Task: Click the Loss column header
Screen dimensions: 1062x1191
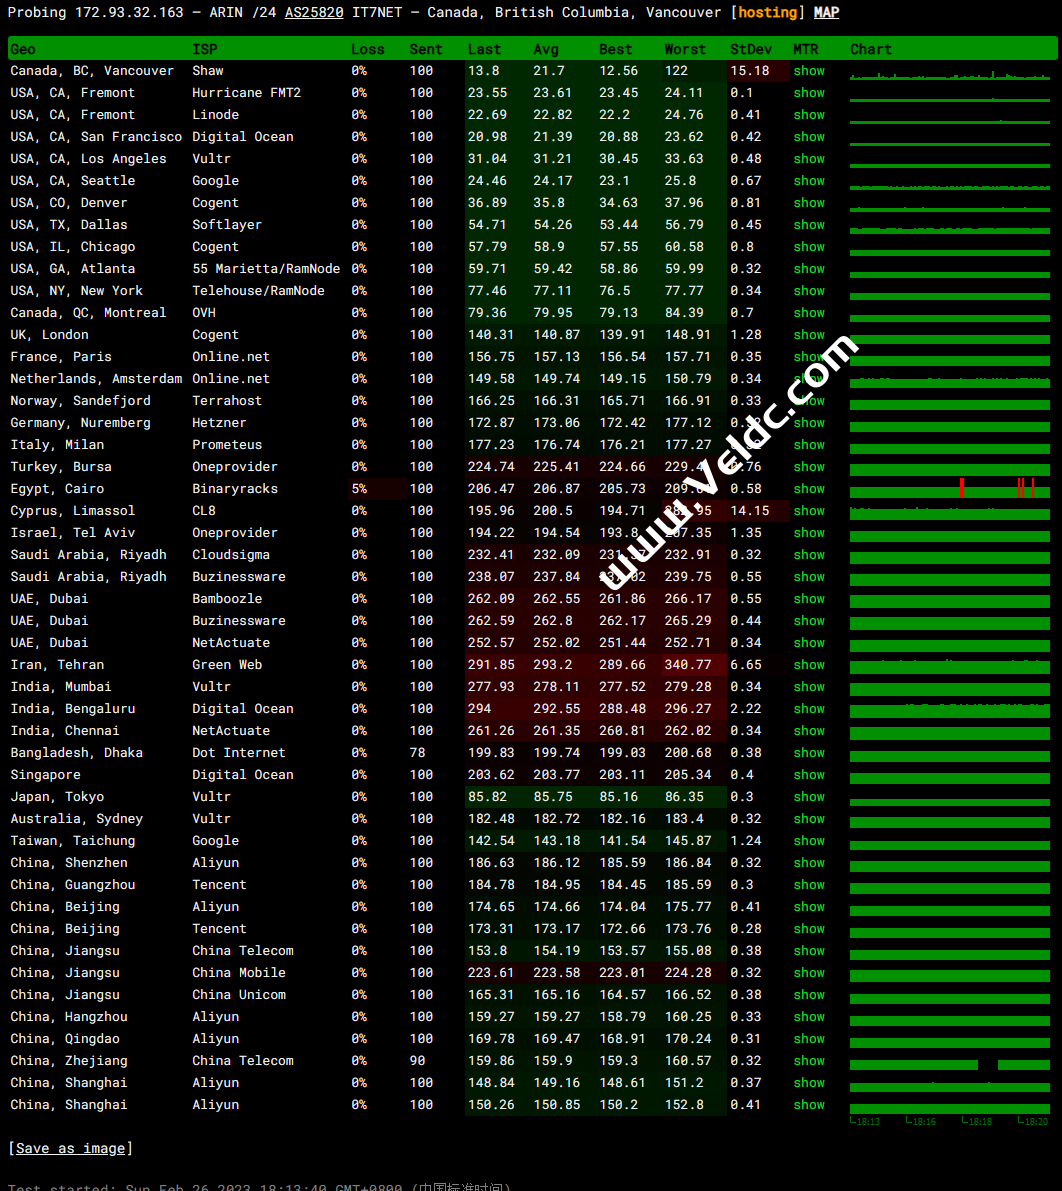Action: tap(368, 49)
